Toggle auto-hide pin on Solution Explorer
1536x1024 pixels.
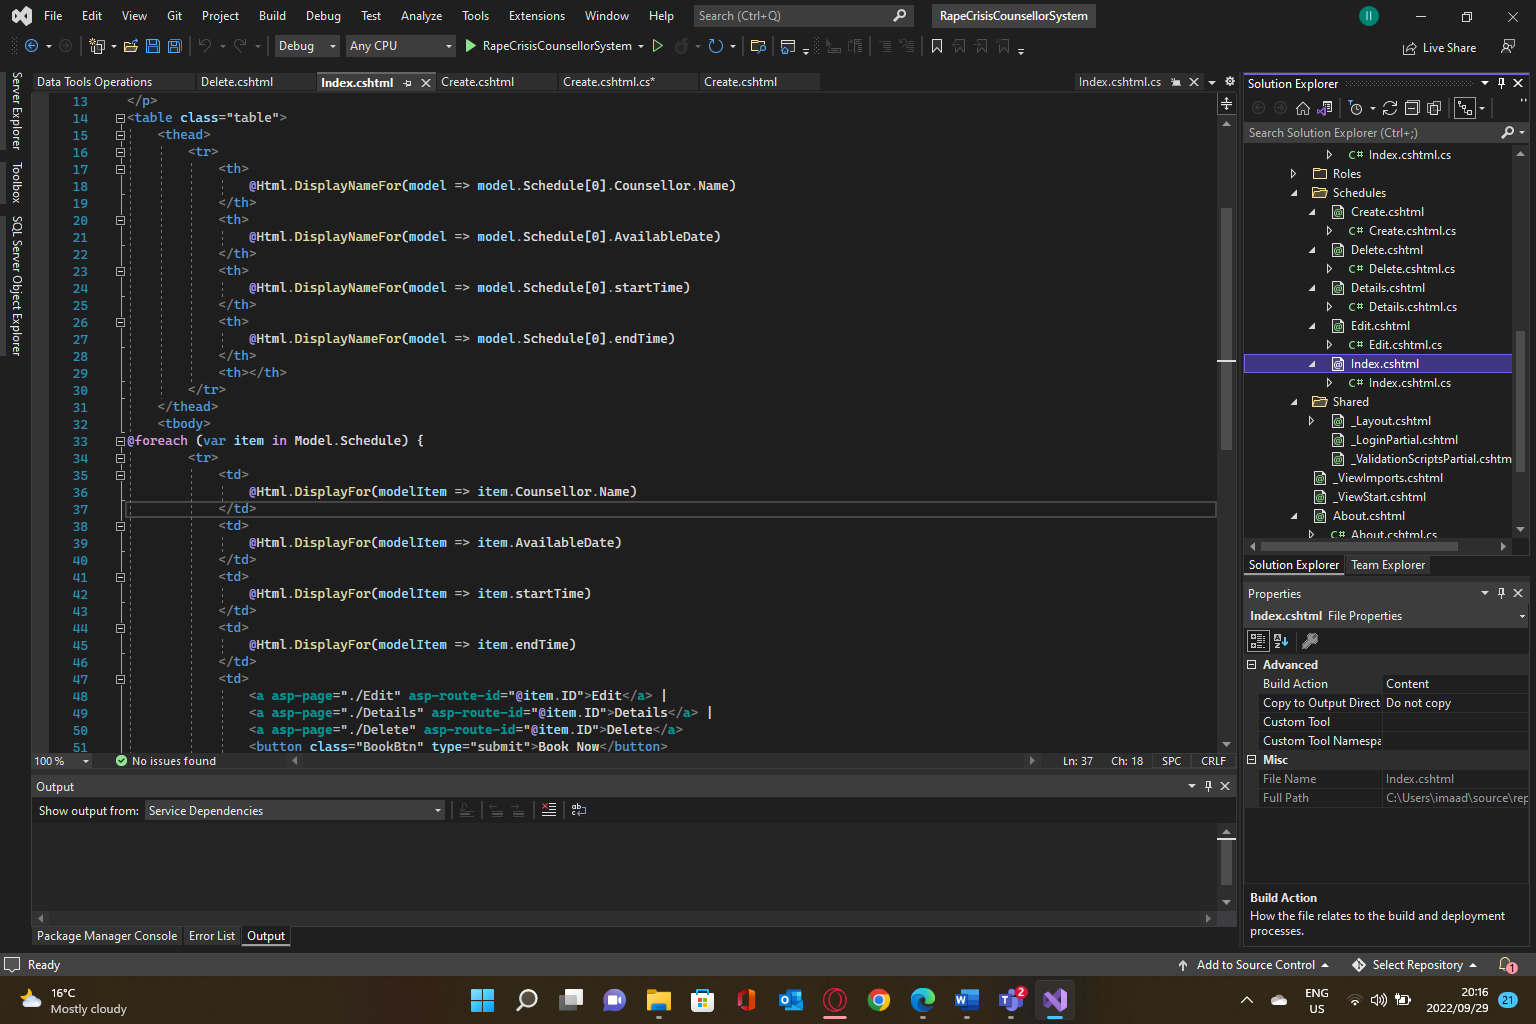(x=1502, y=83)
